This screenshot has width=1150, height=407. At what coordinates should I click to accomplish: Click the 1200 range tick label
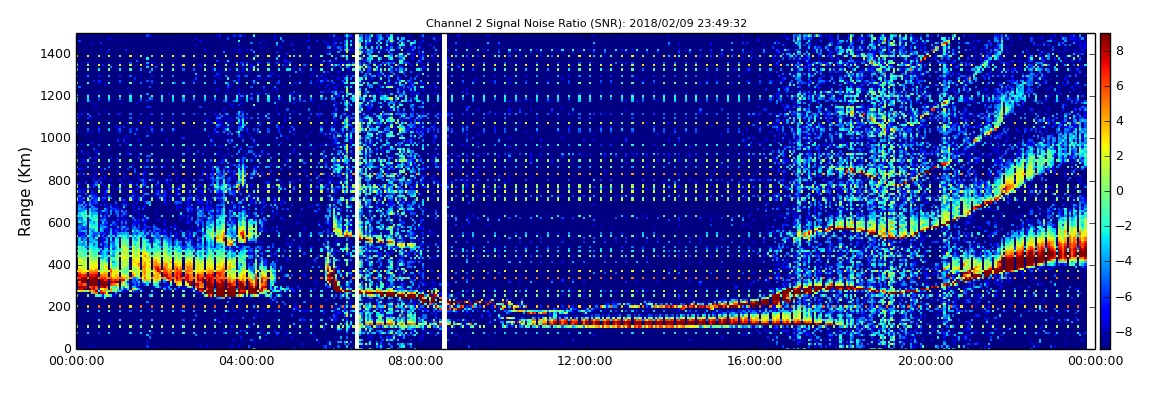[57, 96]
